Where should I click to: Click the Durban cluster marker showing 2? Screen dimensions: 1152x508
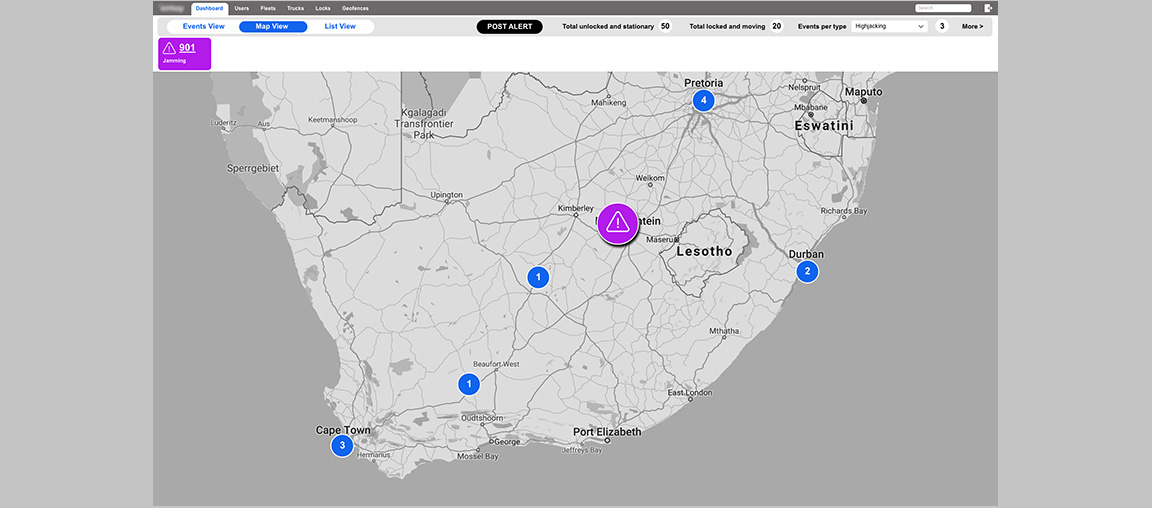point(806,271)
